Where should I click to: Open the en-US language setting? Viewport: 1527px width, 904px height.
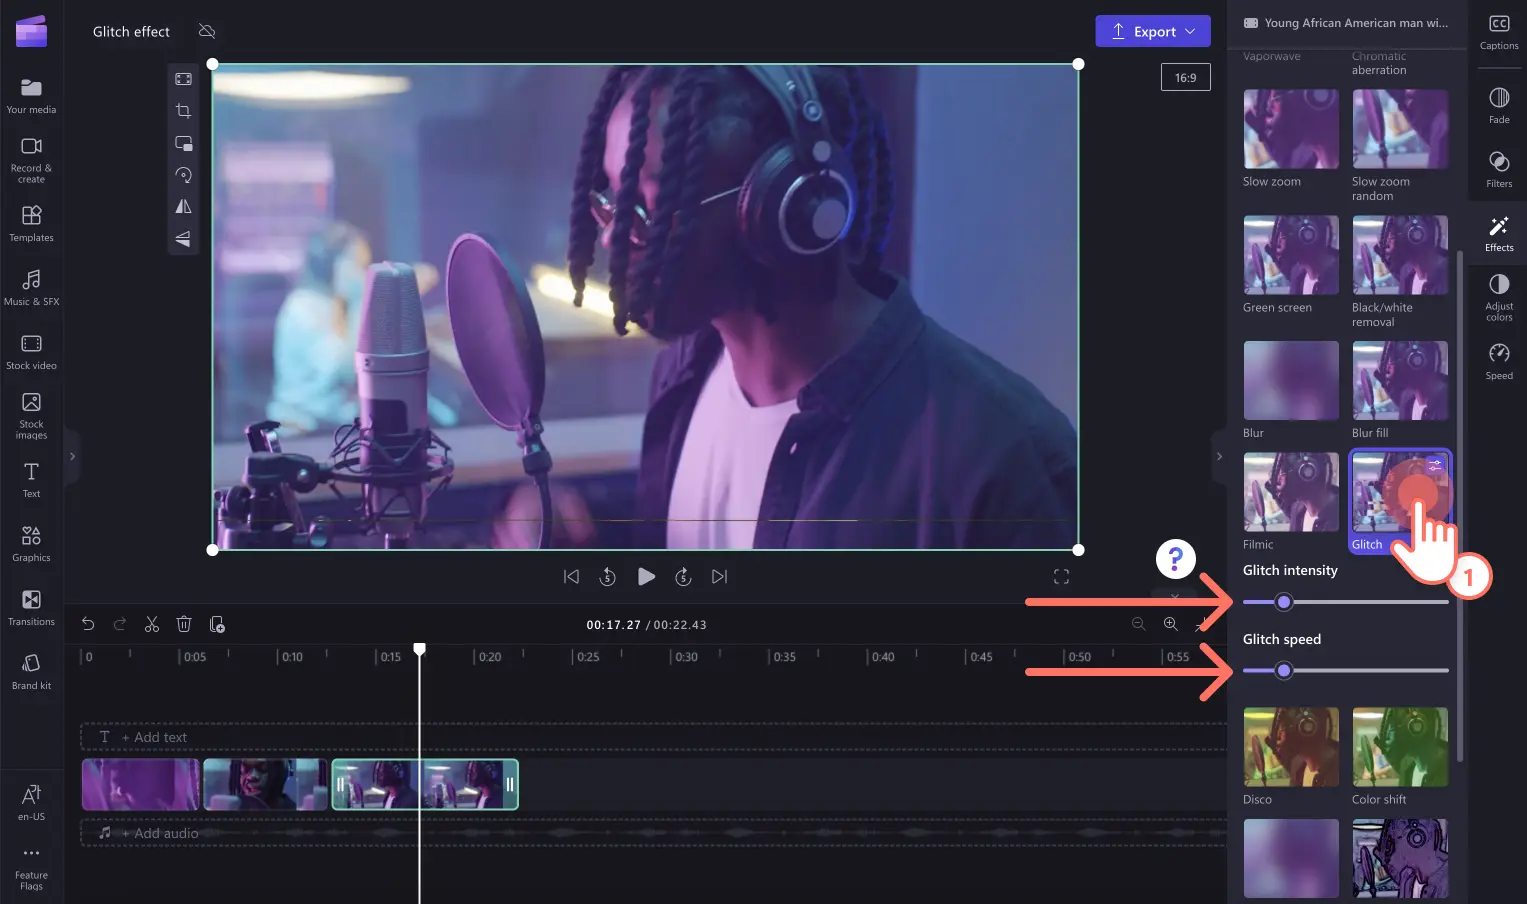[31, 803]
